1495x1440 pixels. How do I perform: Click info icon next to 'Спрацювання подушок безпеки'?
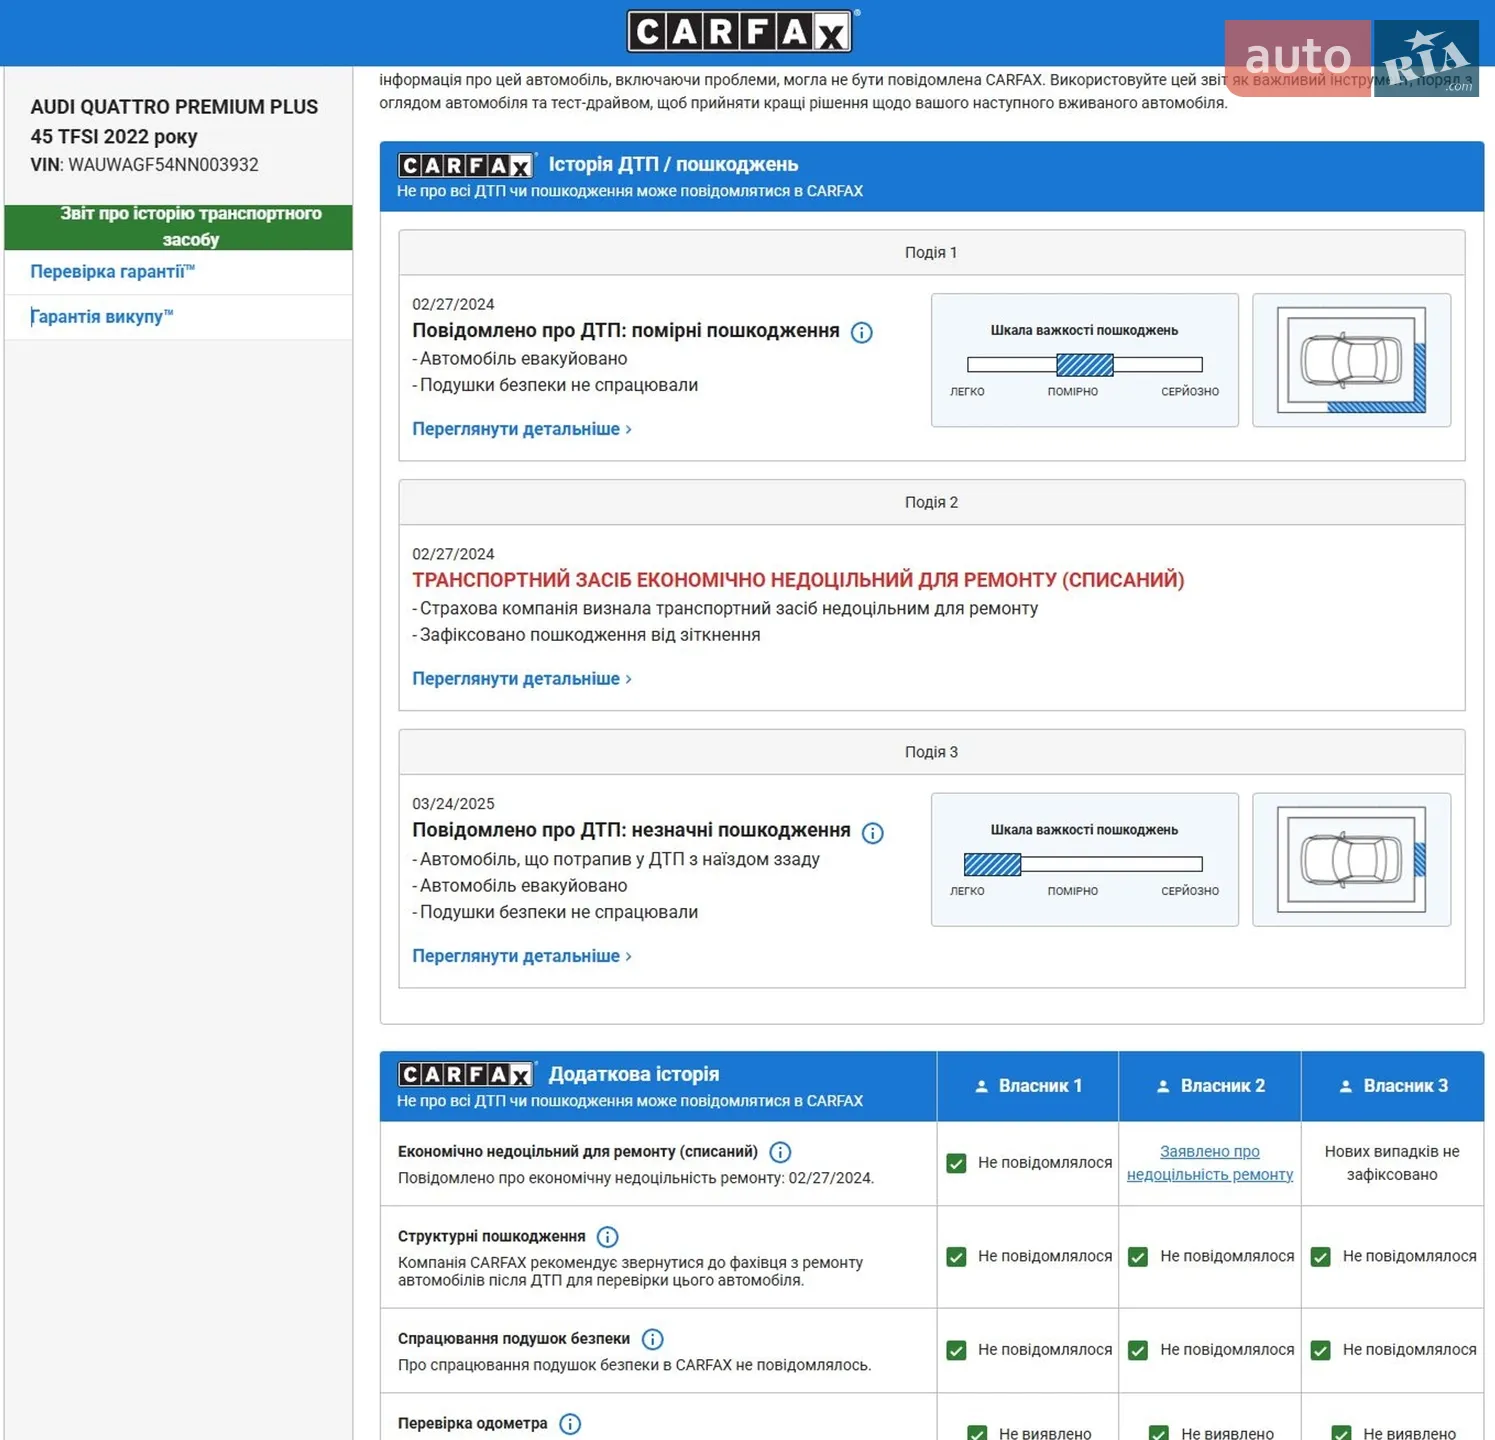[x=652, y=1339]
